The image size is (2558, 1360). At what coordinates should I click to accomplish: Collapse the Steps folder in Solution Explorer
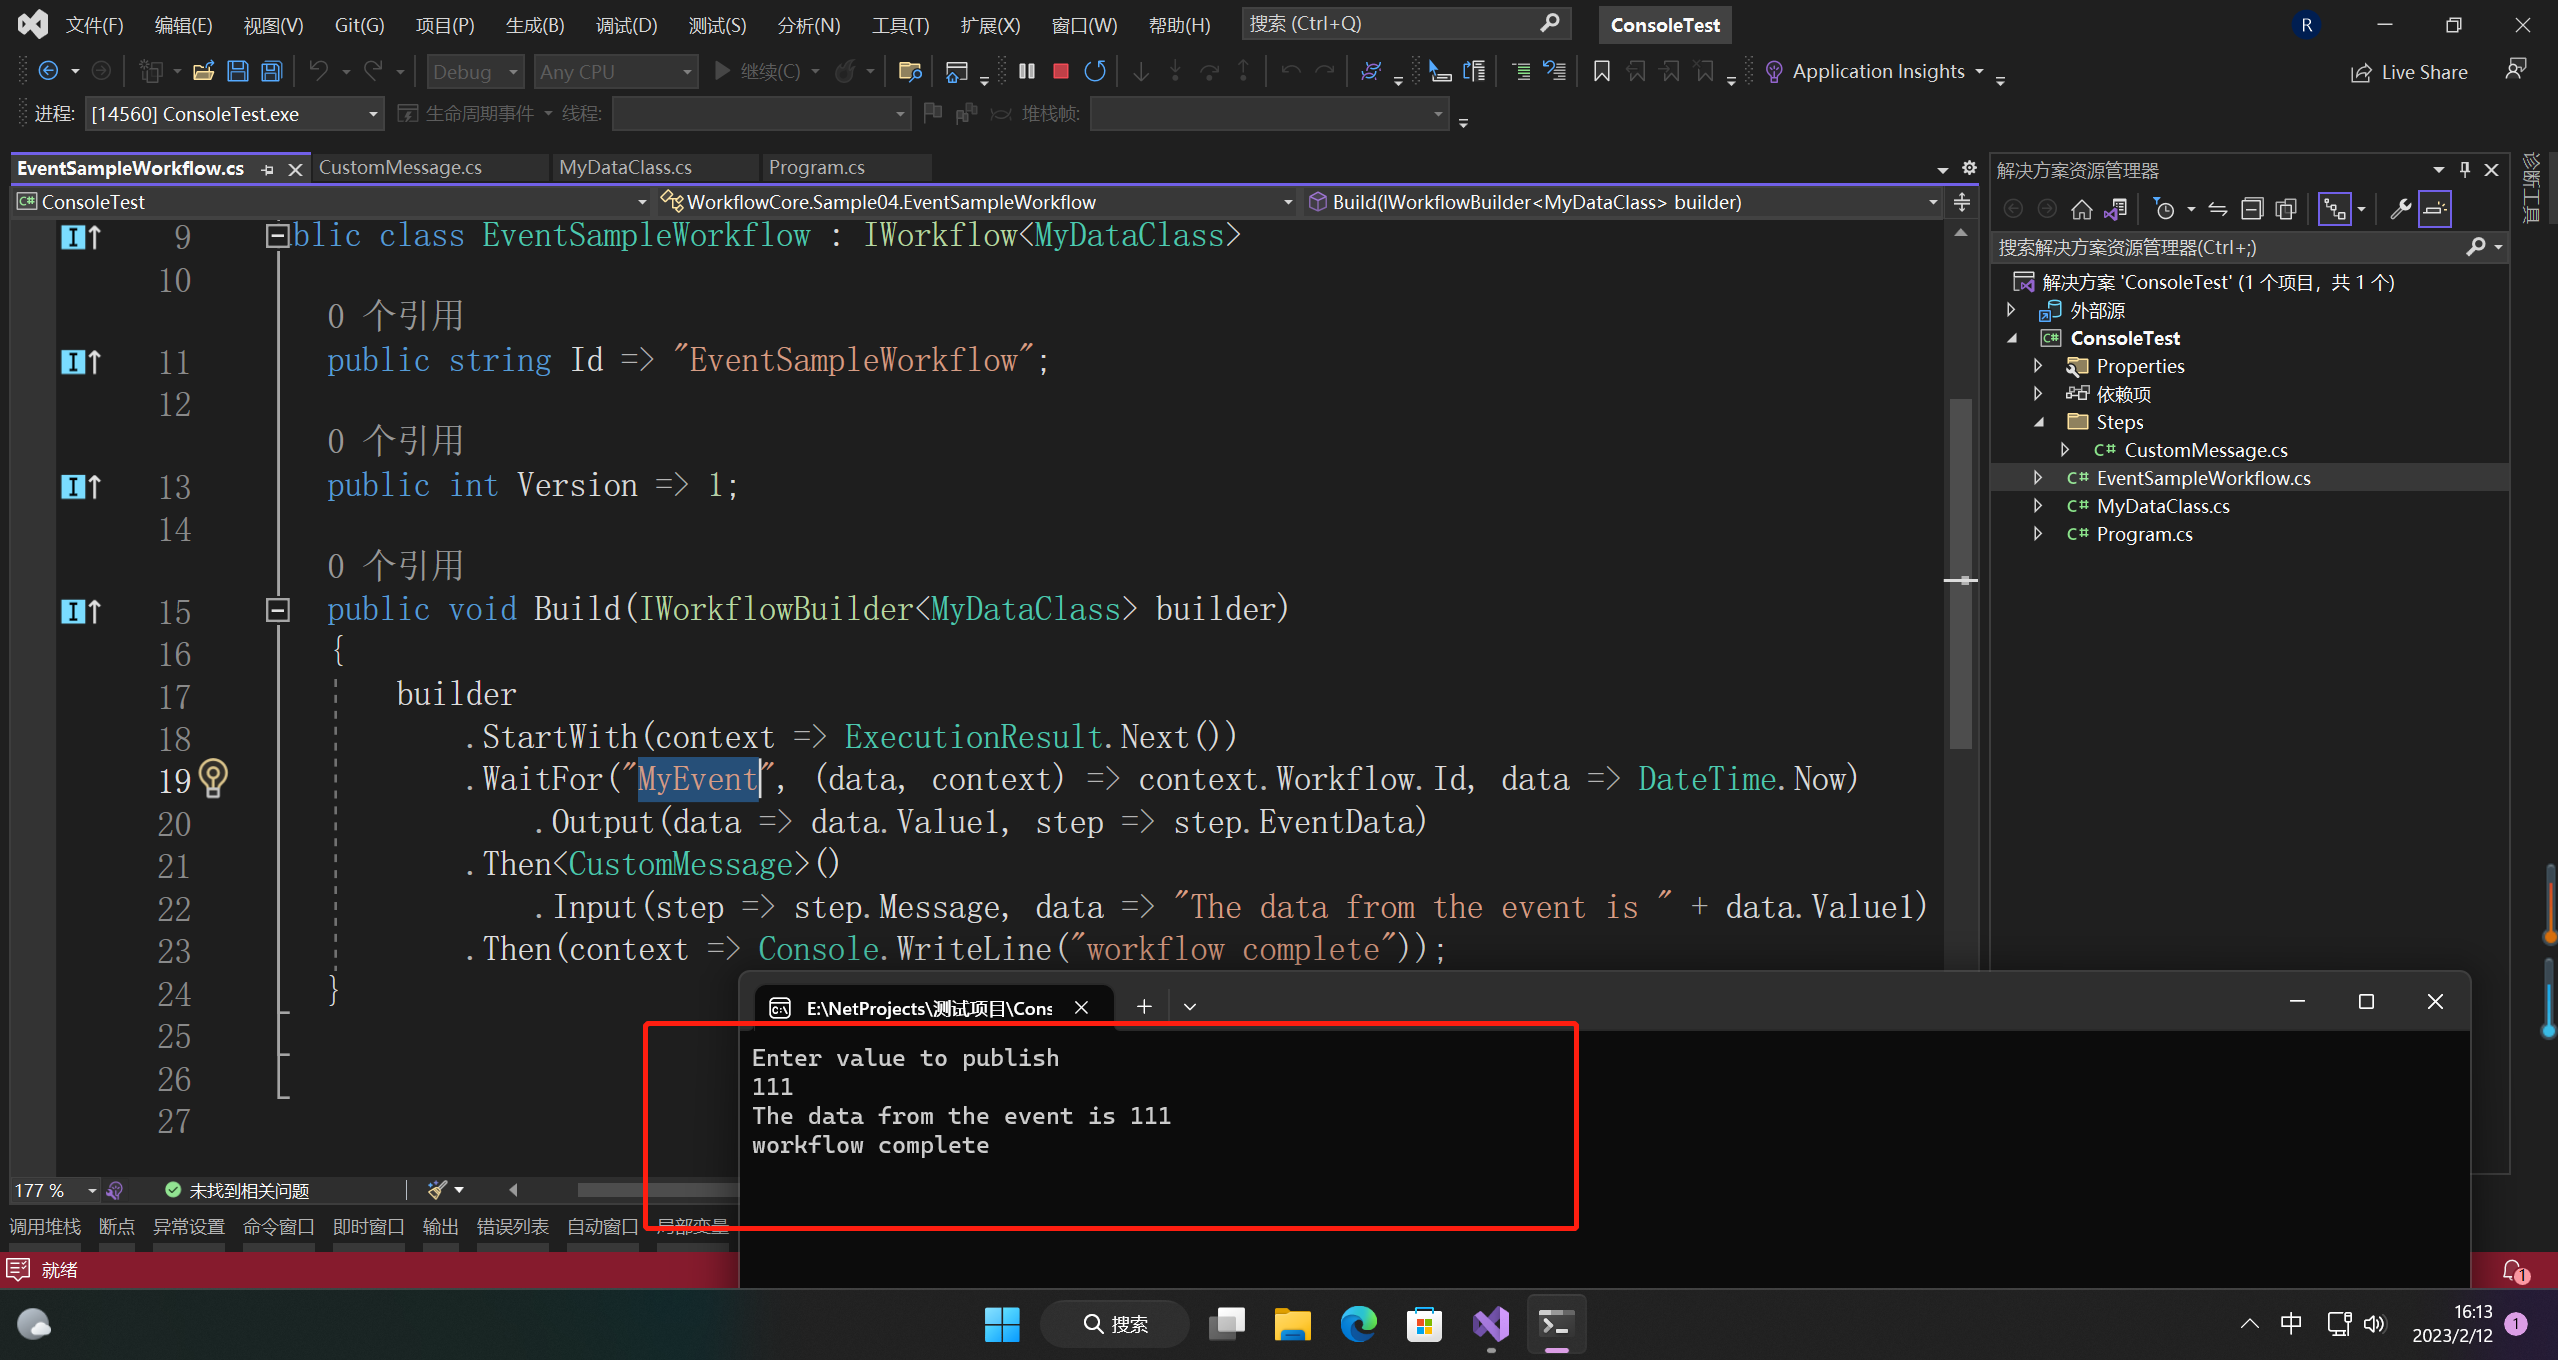tap(2040, 421)
